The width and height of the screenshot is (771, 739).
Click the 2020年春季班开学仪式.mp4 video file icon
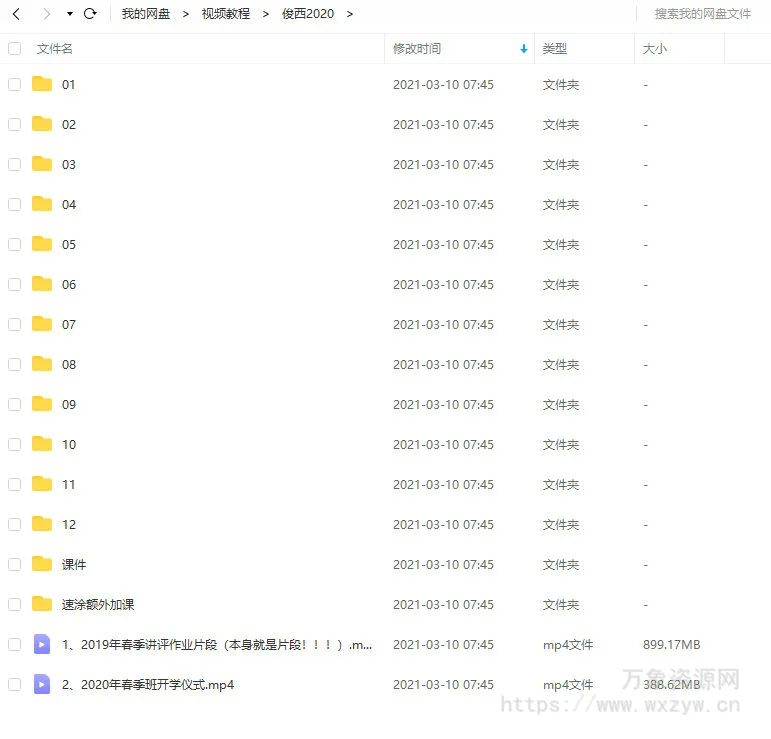click(x=42, y=684)
